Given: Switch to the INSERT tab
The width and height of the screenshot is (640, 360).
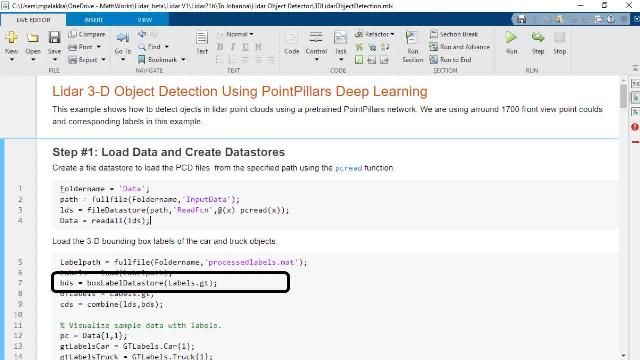Looking at the screenshot, I should 93,20.
